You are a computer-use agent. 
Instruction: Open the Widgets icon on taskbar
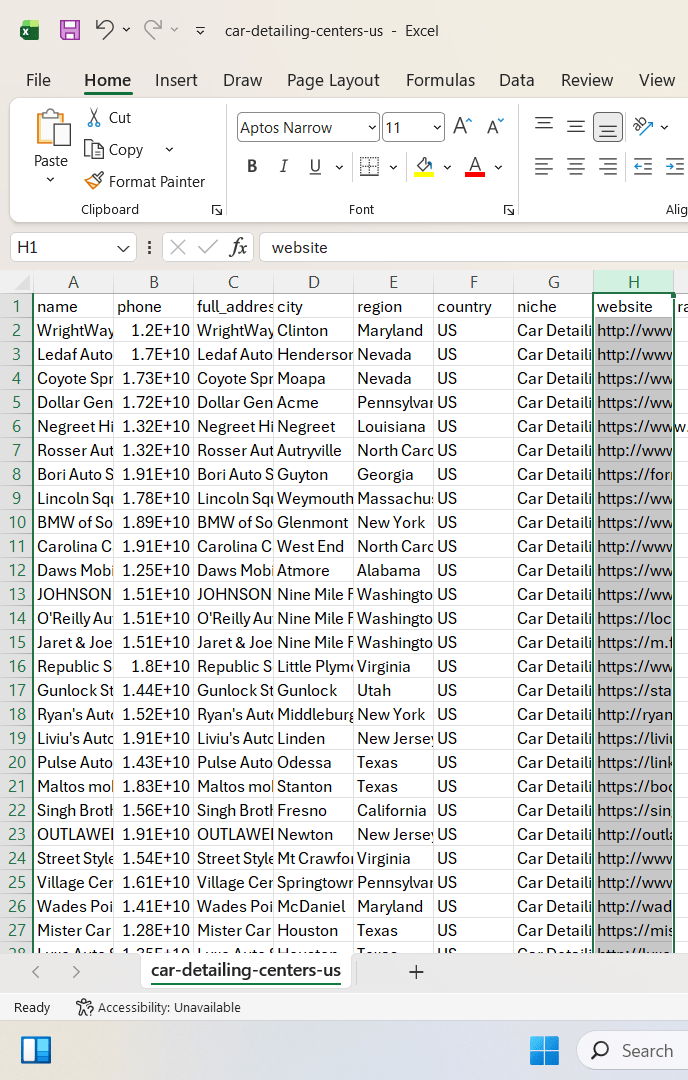[36, 1050]
